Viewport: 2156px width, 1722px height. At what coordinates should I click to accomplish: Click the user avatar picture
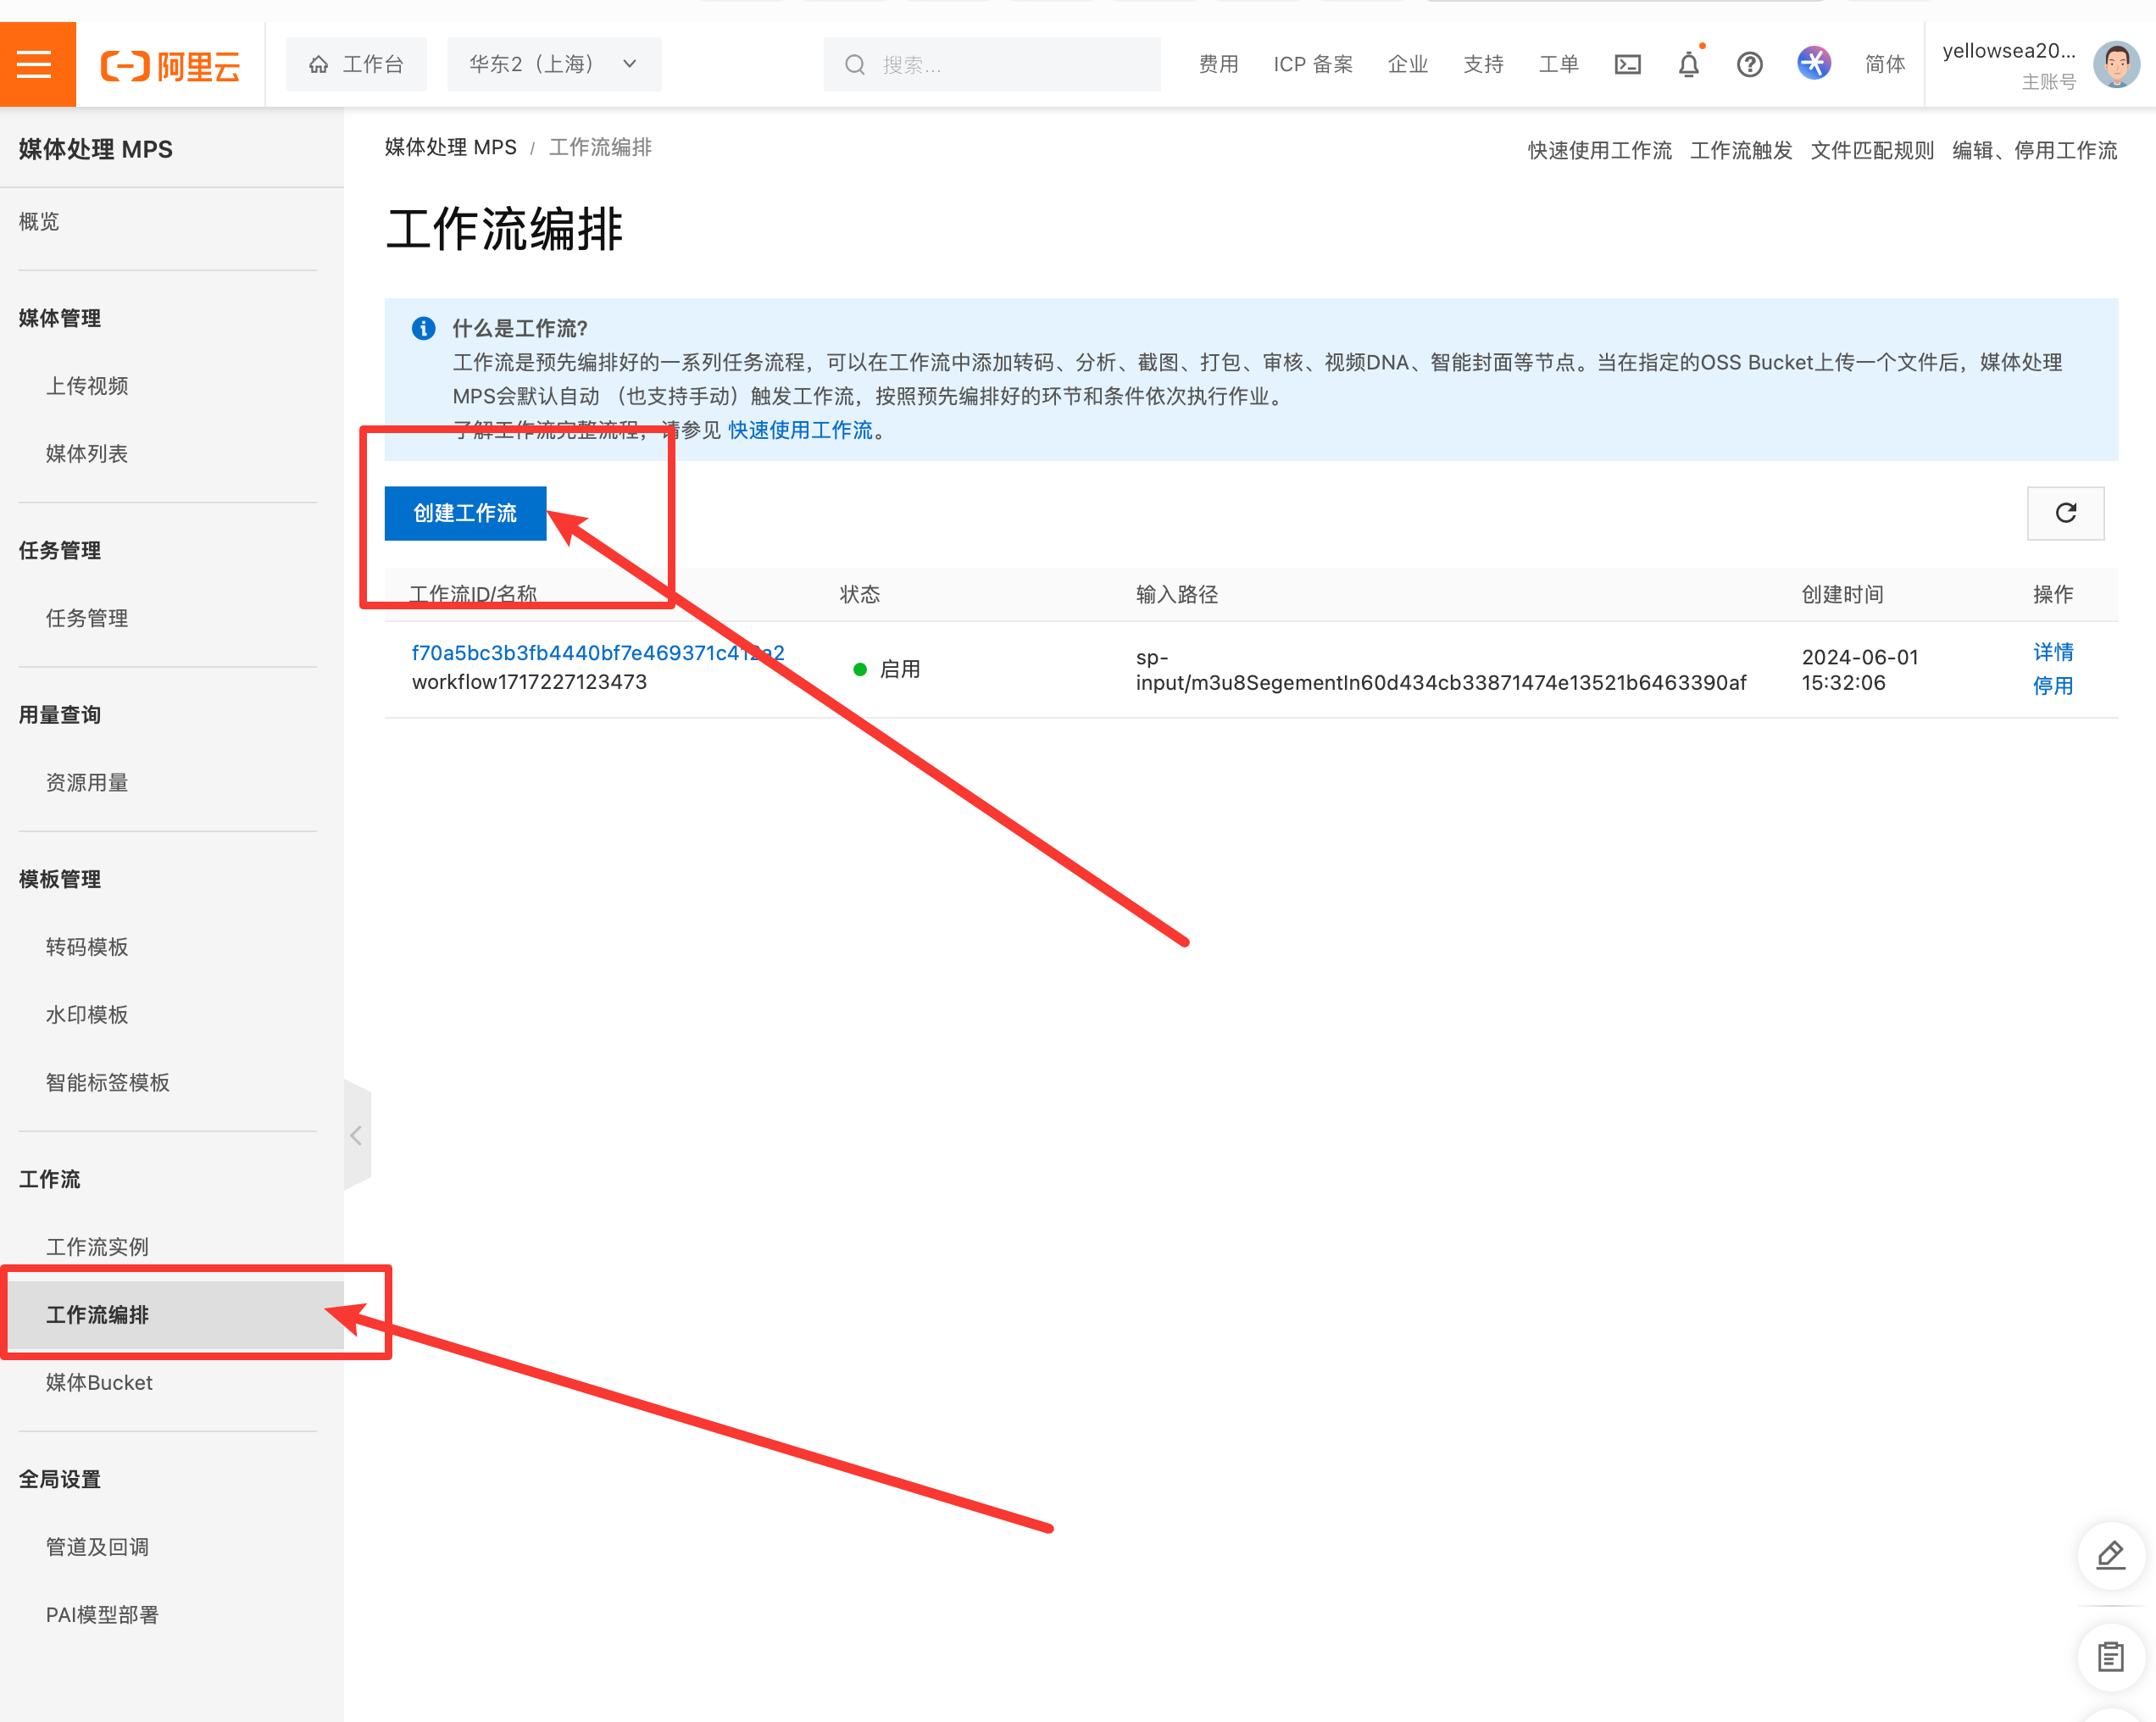click(x=2116, y=65)
